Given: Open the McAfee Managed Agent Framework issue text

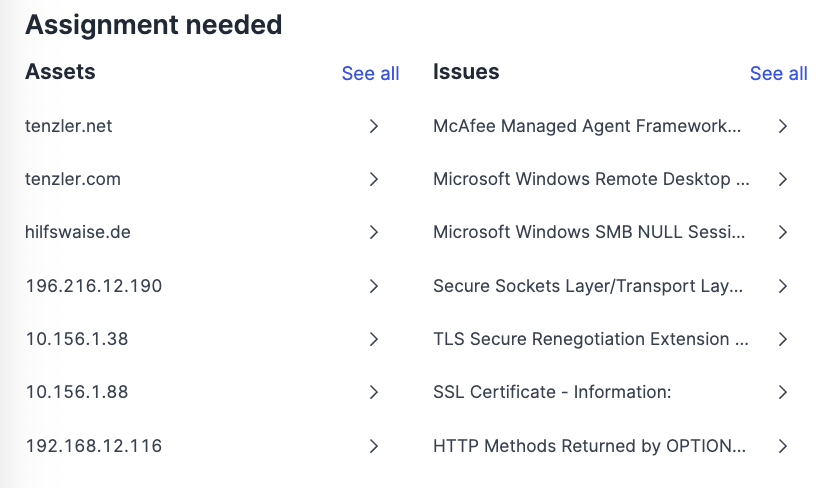Looking at the screenshot, I should coord(587,126).
